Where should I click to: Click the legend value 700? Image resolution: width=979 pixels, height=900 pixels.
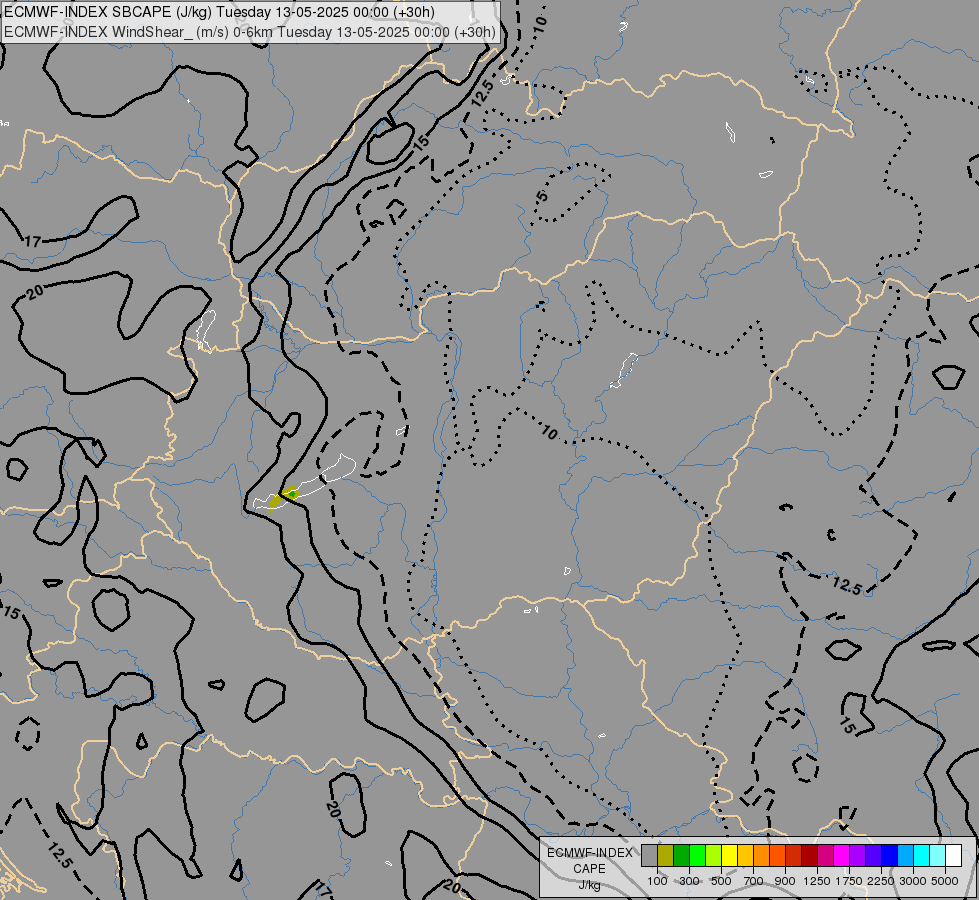pos(754,881)
